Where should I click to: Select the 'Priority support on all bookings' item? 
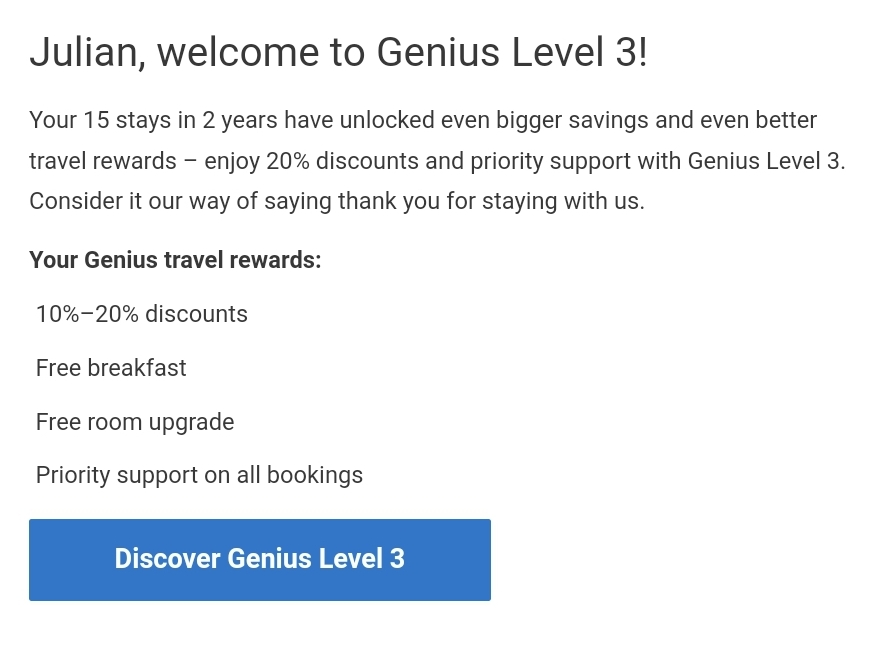point(199,475)
